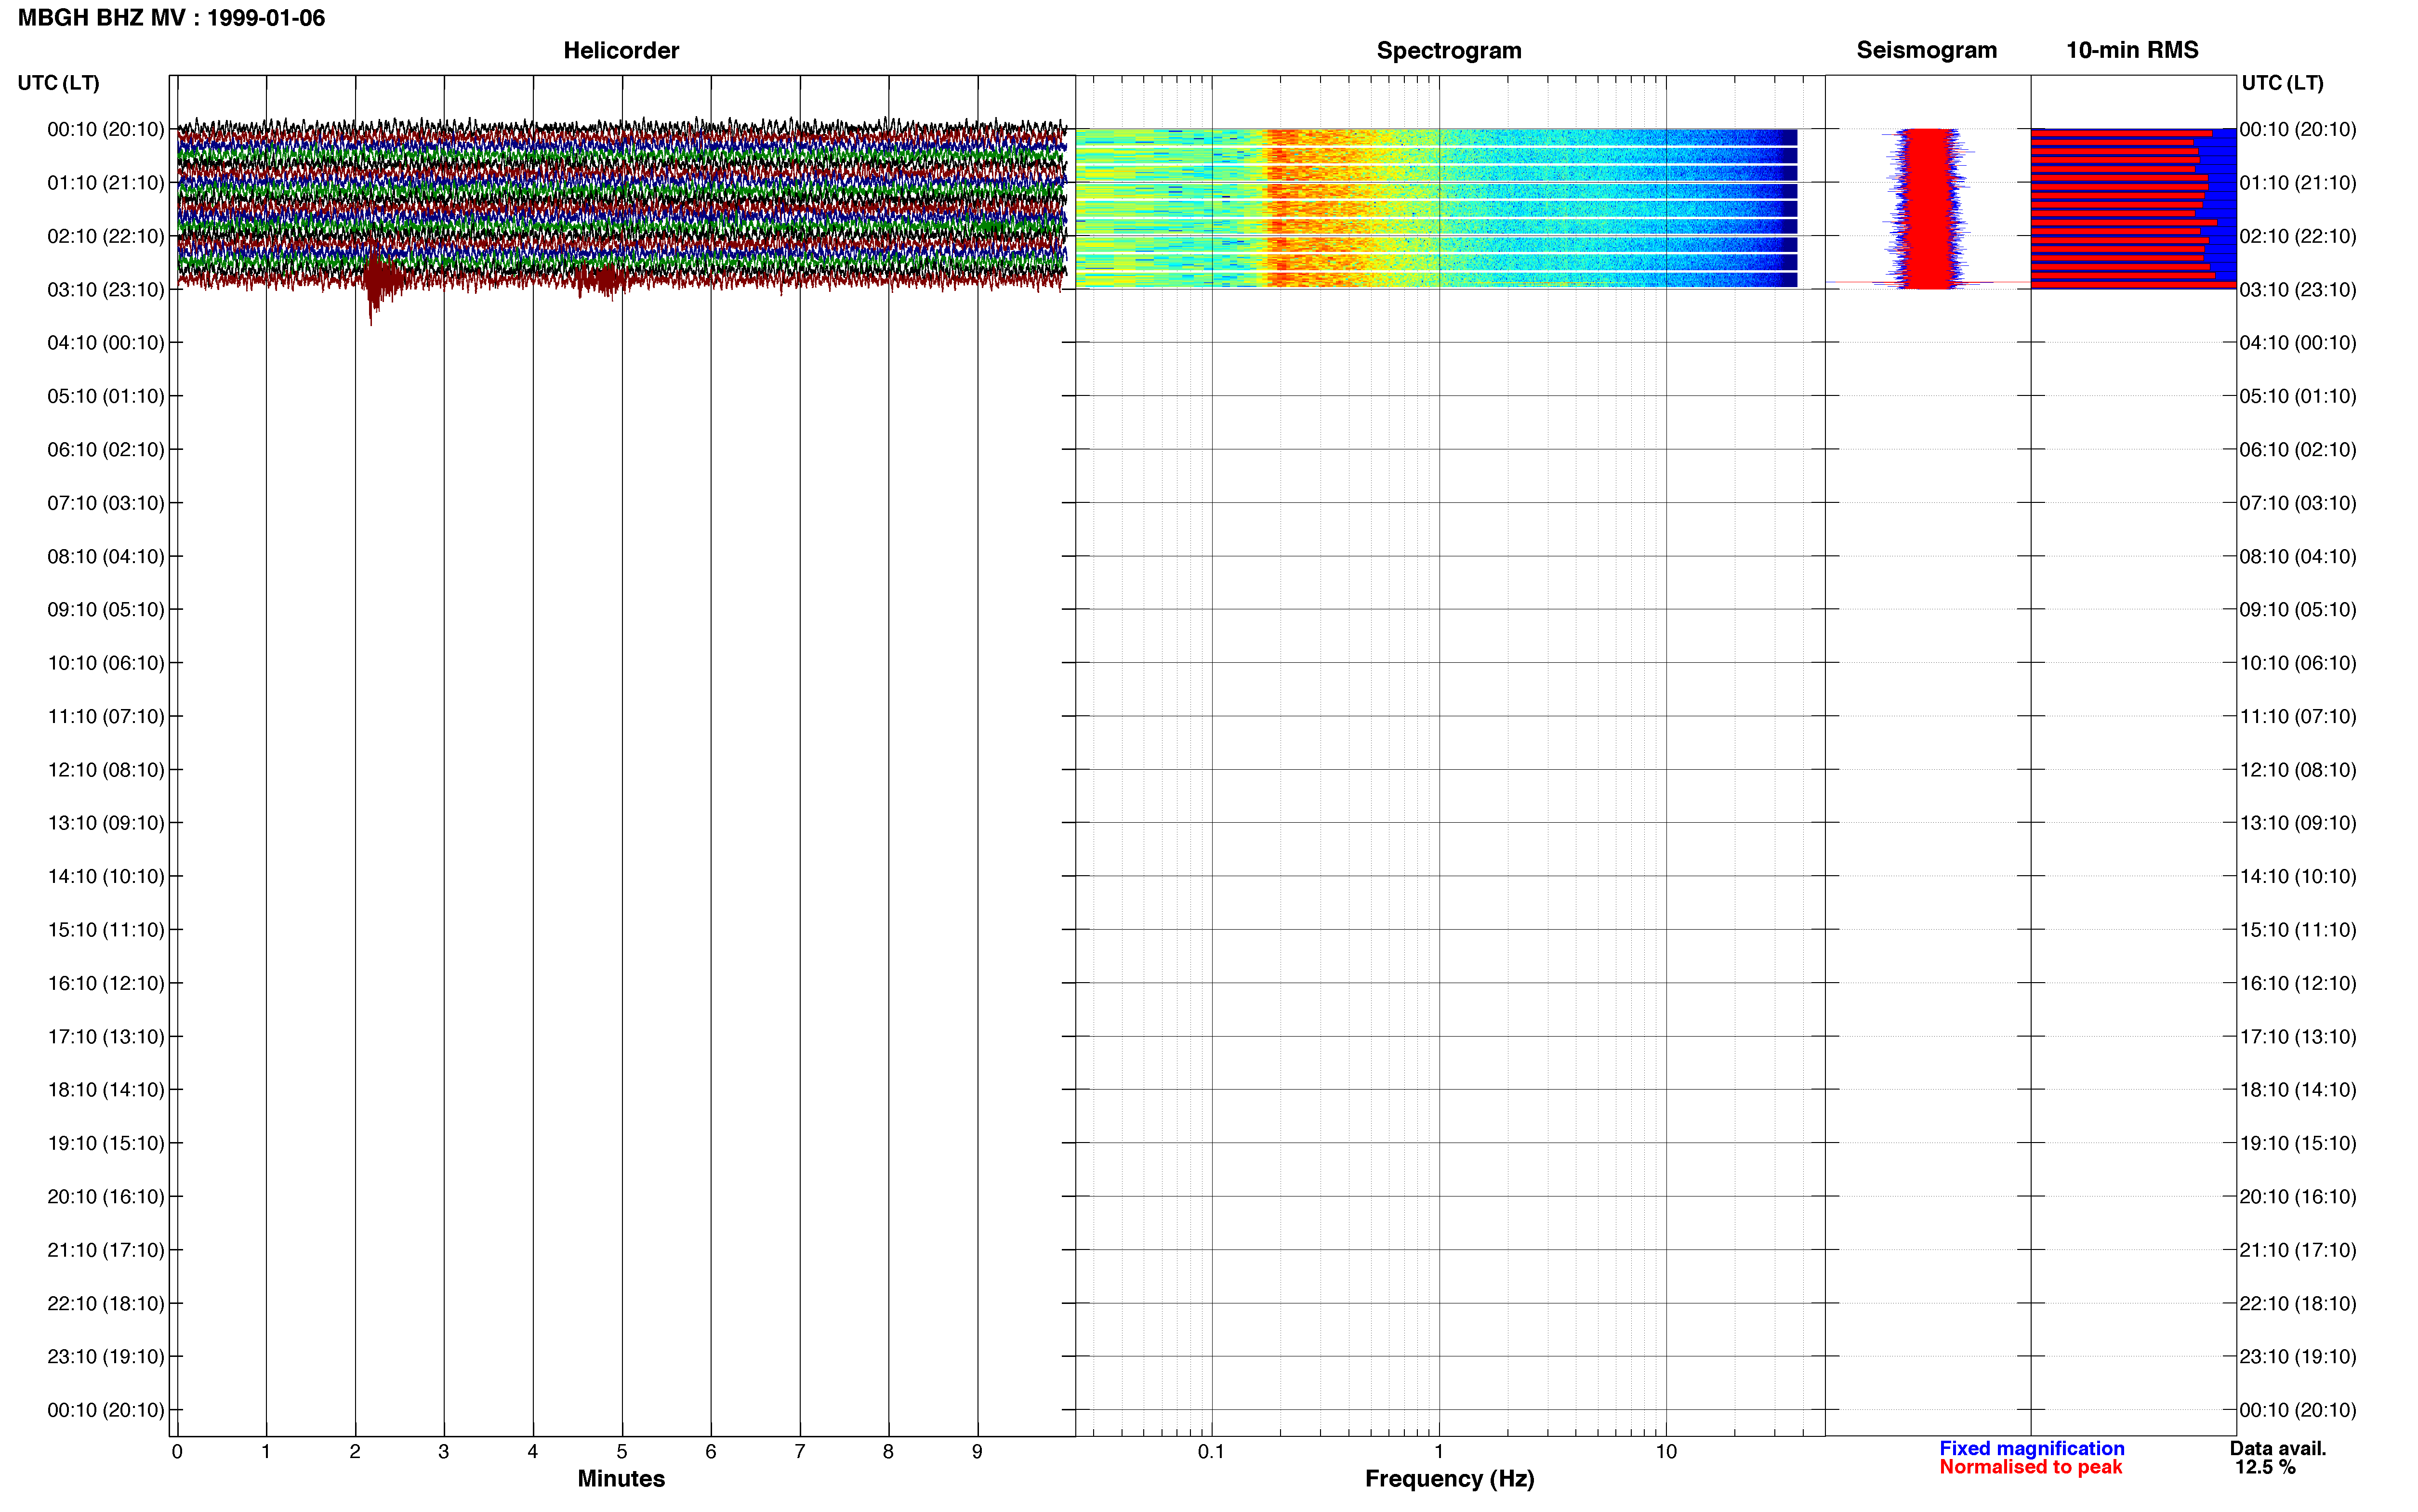Click right time label '01:10 (21:10)'
The image size is (2418, 1512).
click(x=2298, y=183)
